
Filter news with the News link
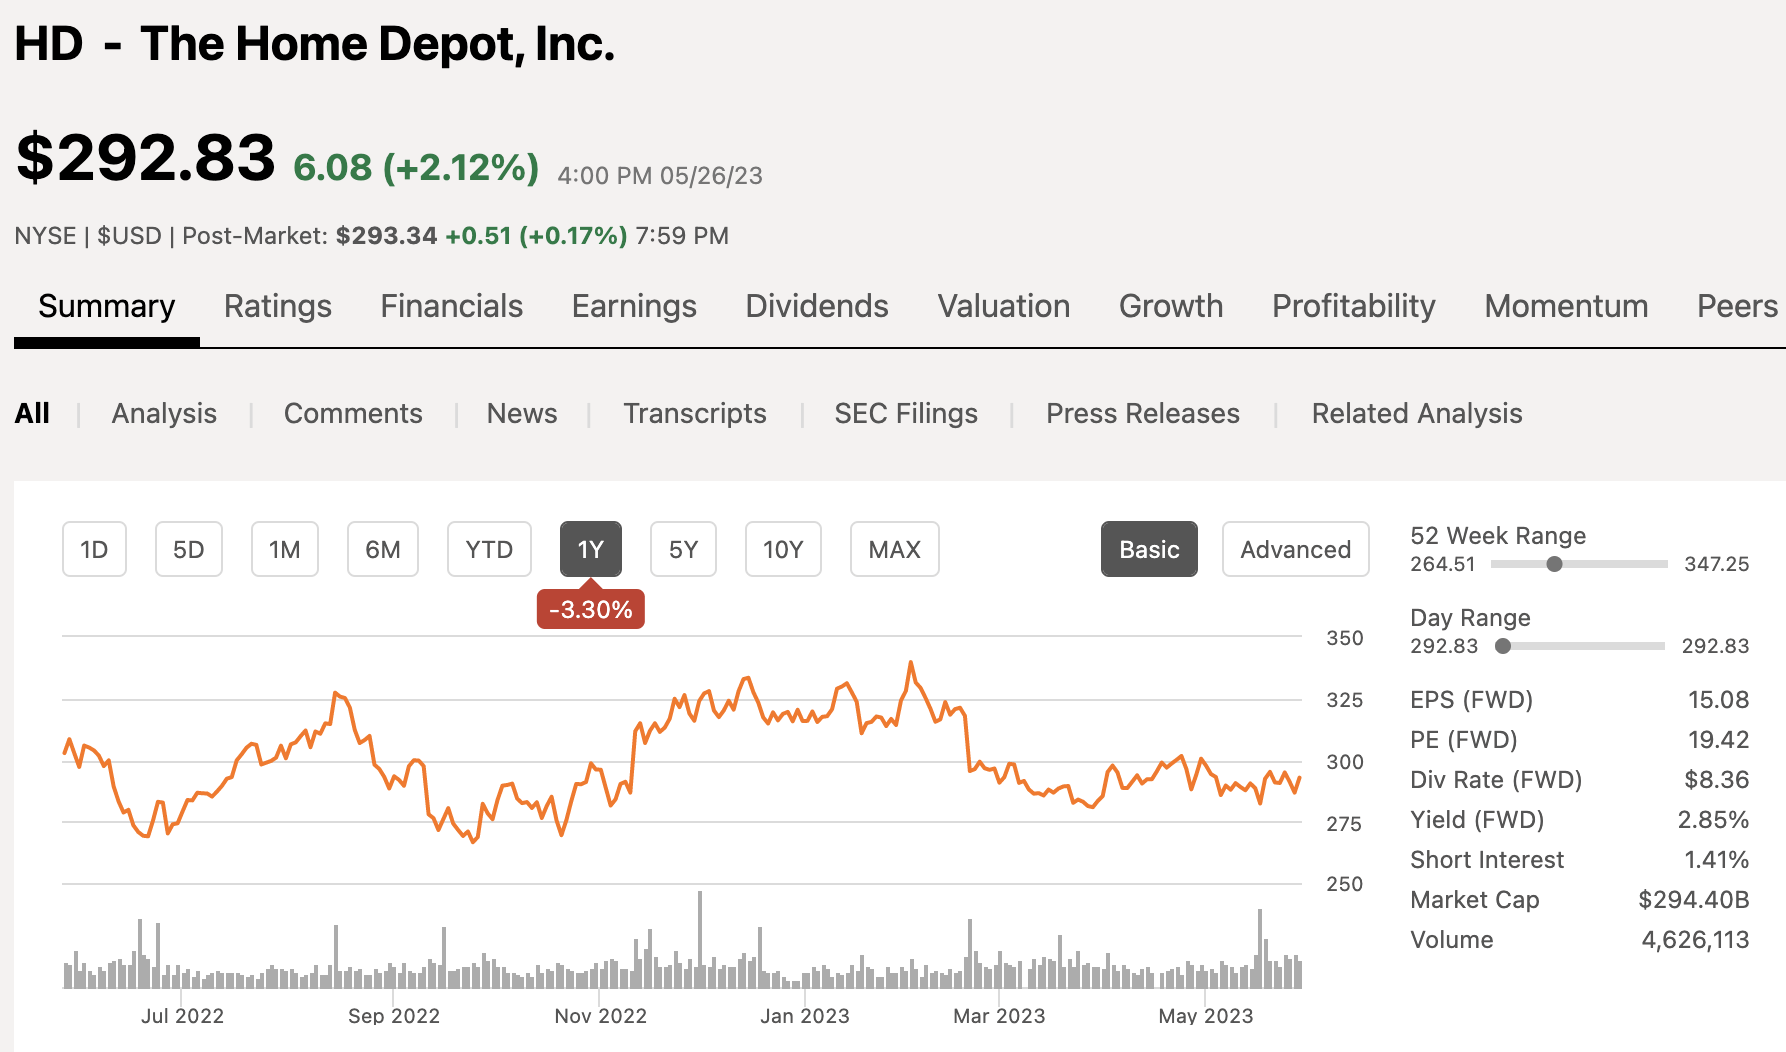[521, 413]
